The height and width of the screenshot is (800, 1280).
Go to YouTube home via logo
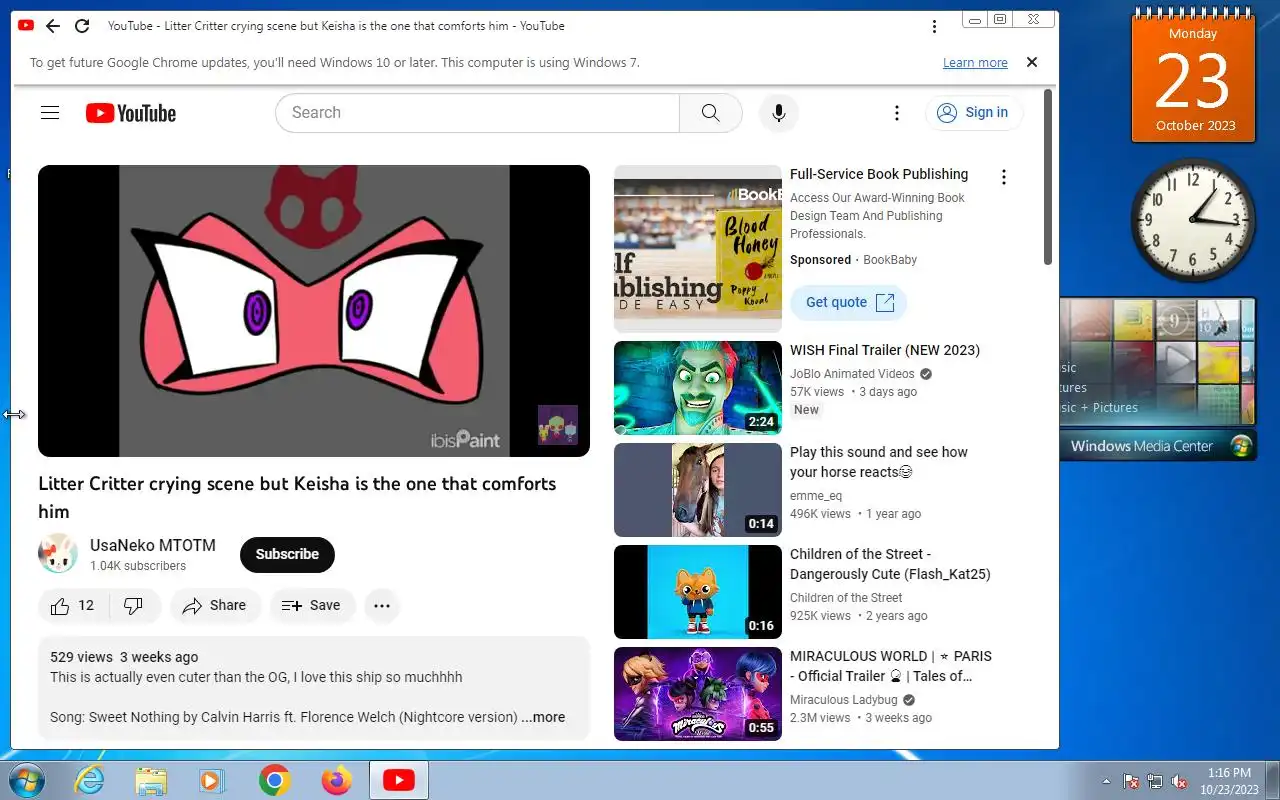(x=131, y=113)
